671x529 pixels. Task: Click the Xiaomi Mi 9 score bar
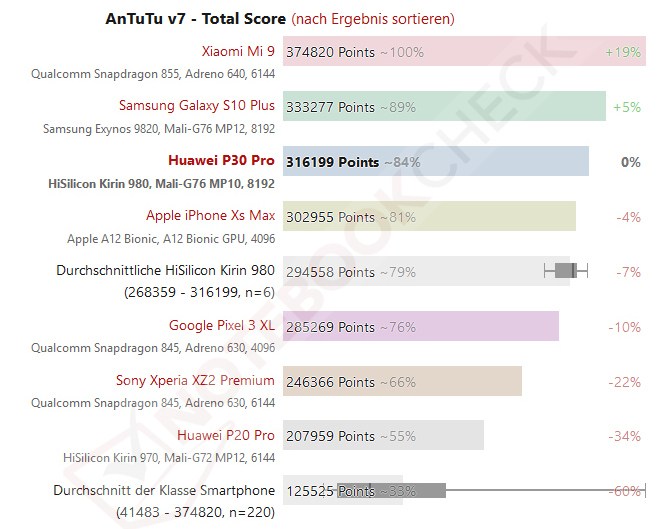(x=500, y=52)
